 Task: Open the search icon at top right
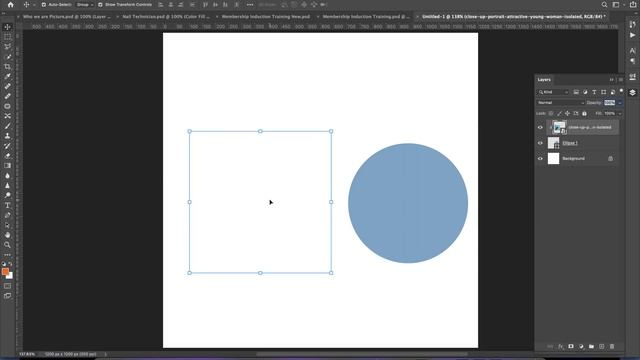click(604, 5)
